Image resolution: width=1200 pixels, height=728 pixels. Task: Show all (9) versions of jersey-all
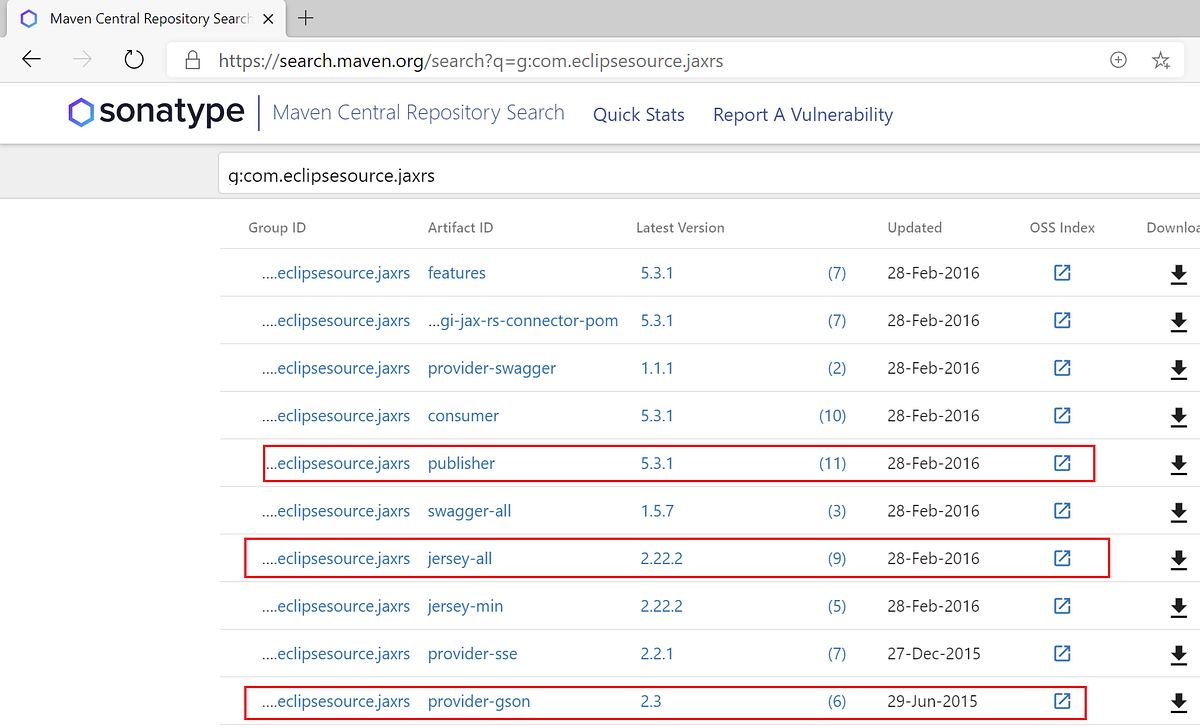(837, 558)
